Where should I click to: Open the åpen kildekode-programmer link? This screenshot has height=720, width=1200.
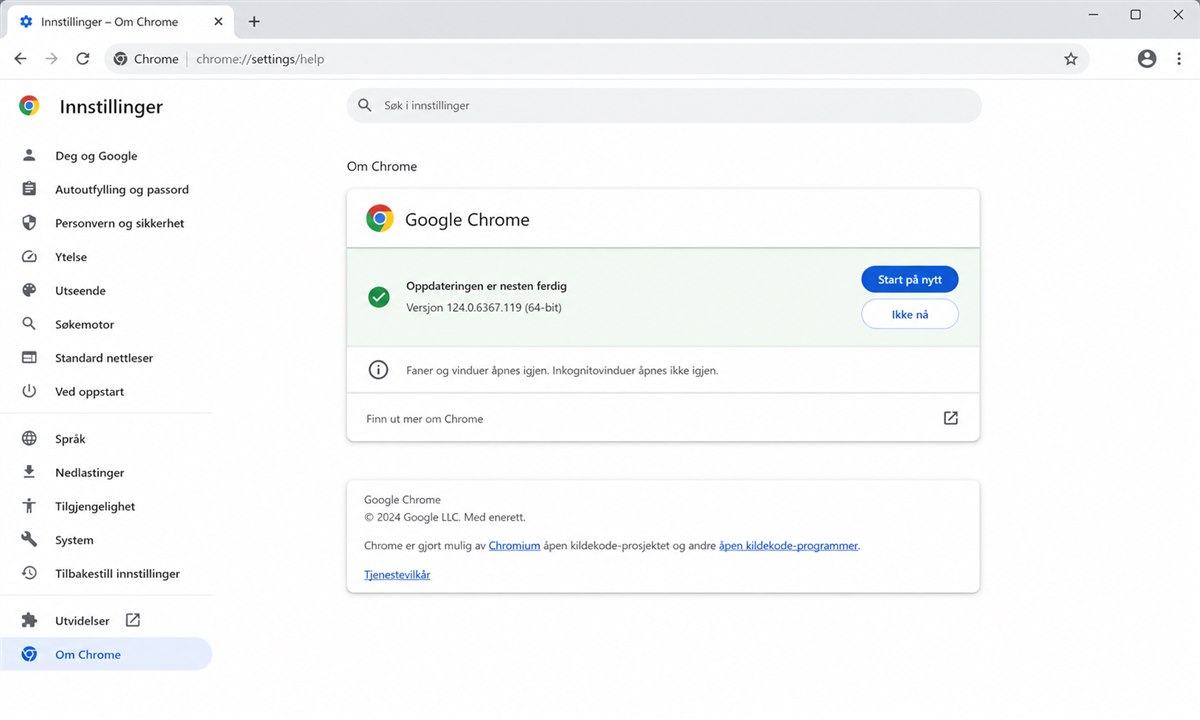[x=788, y=546]
